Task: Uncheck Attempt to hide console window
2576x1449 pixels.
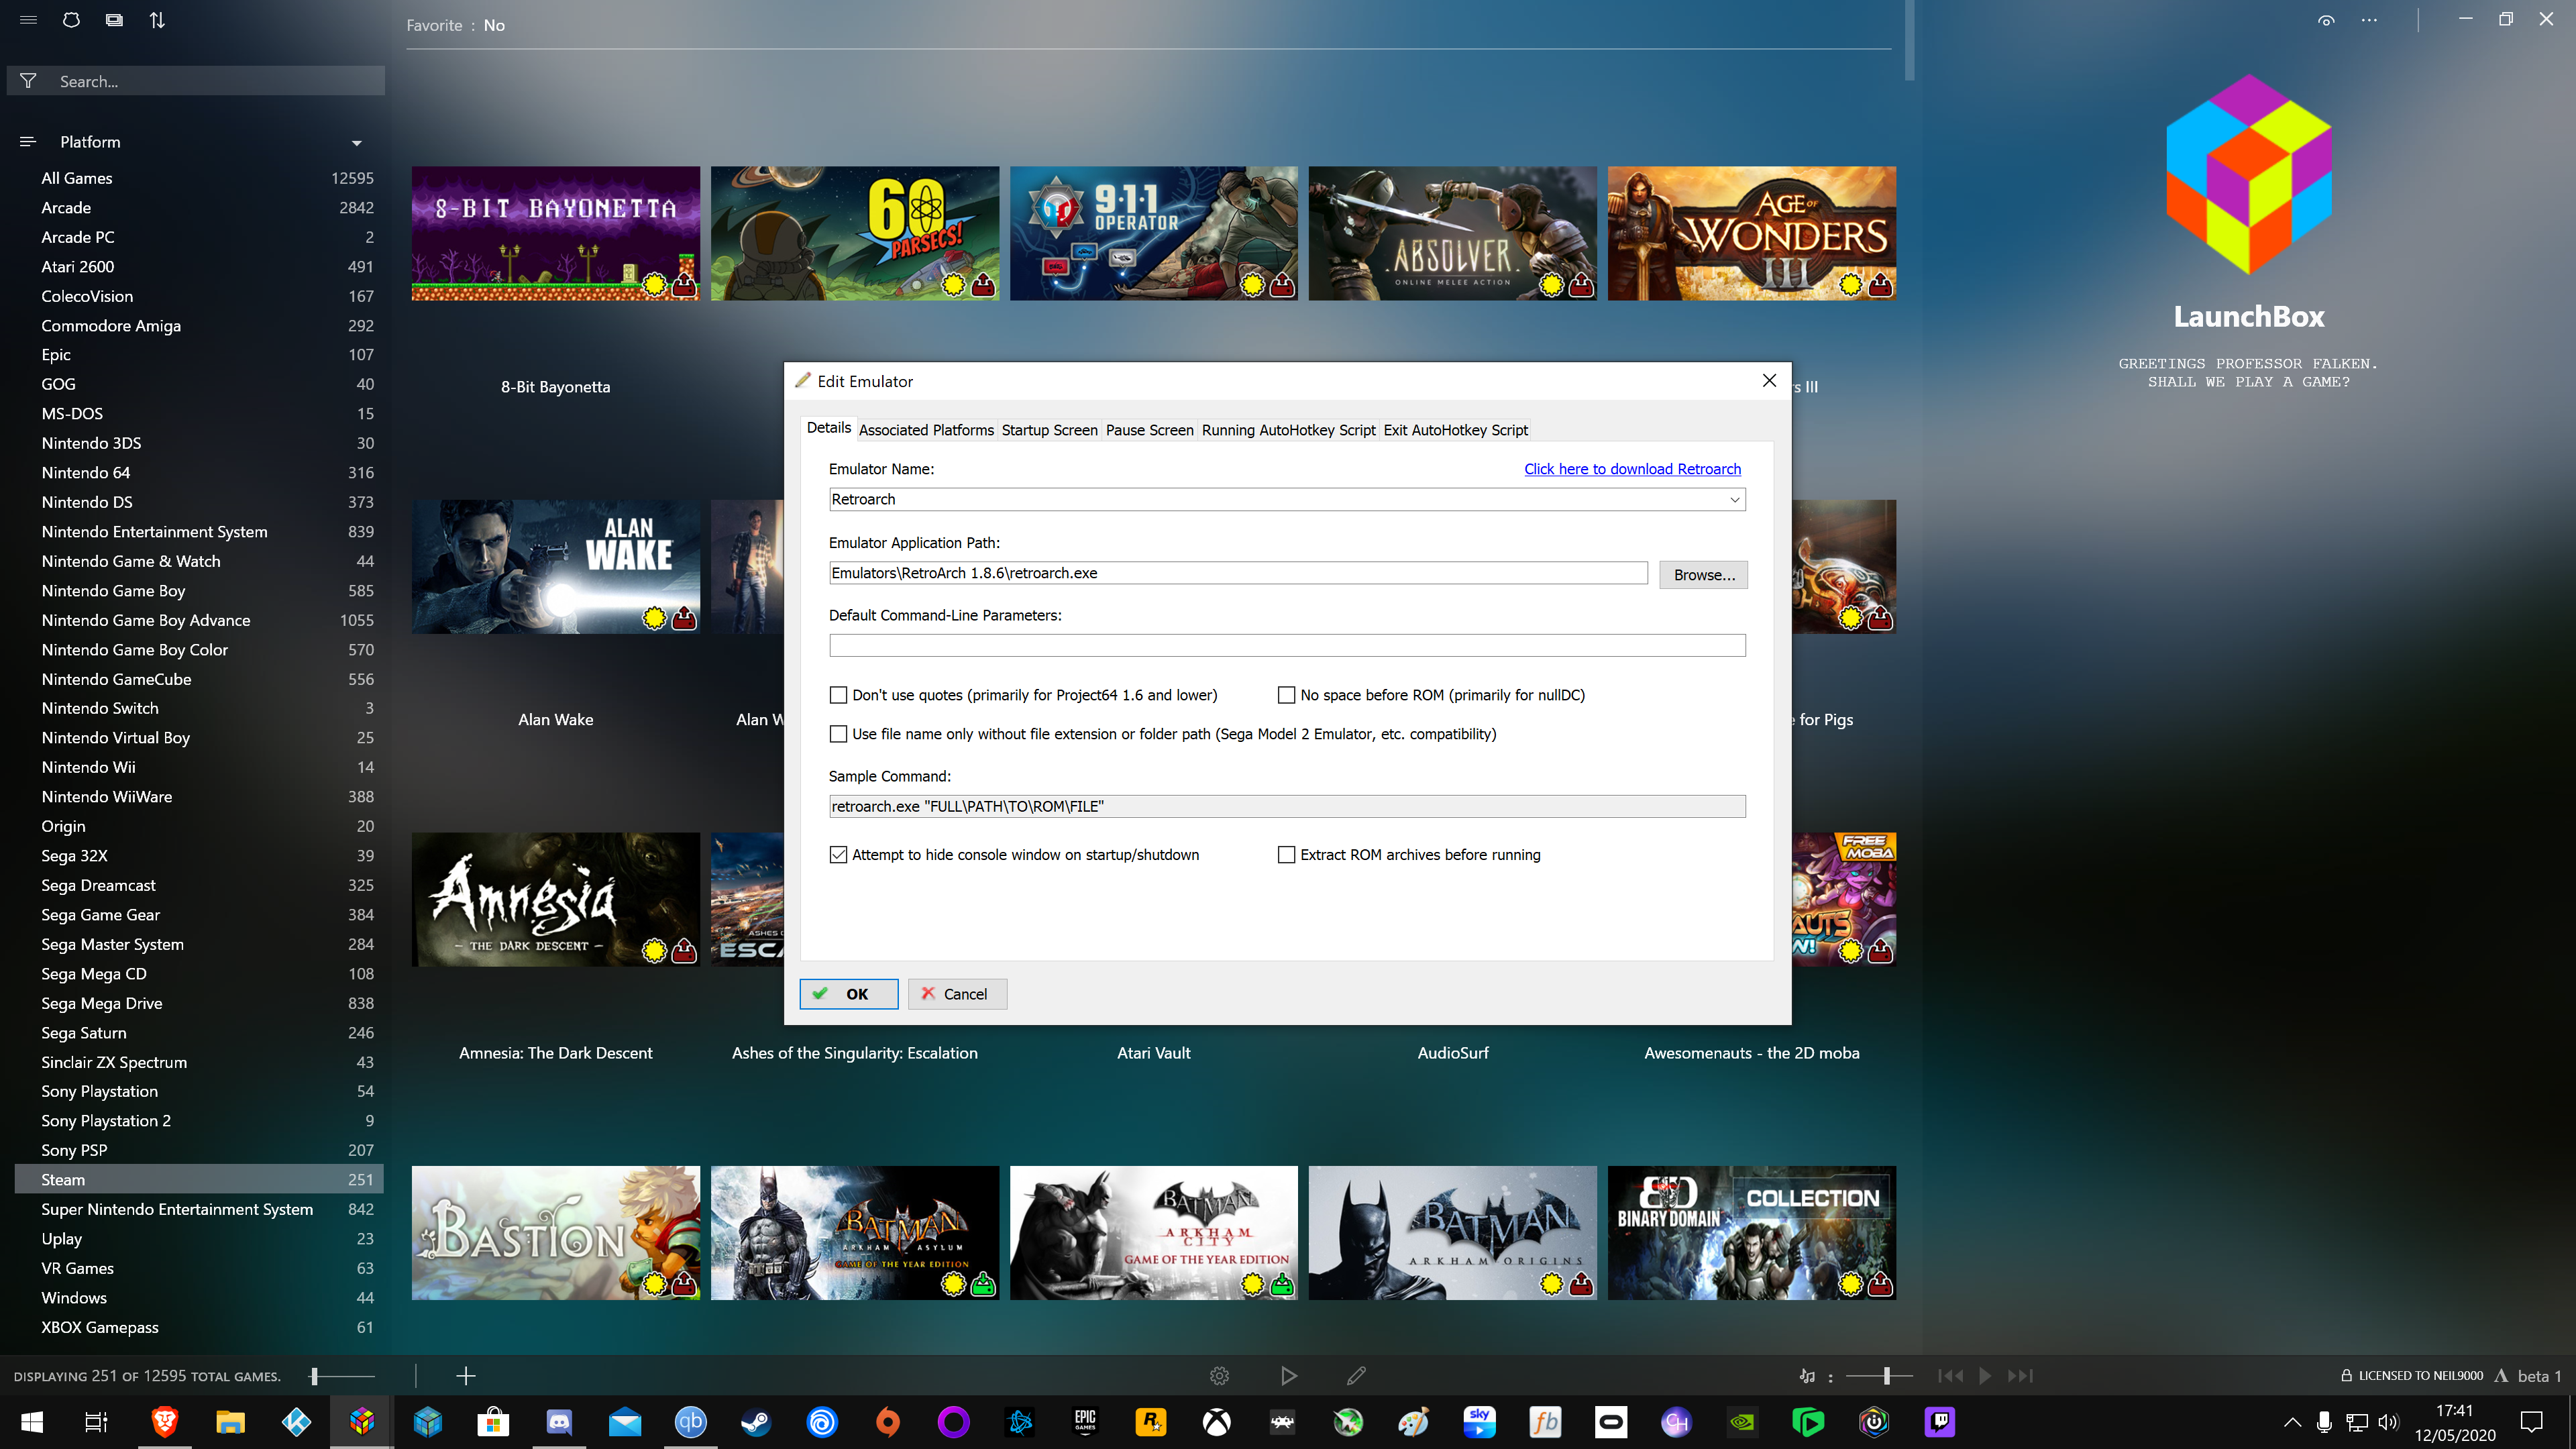Action: 838,855
